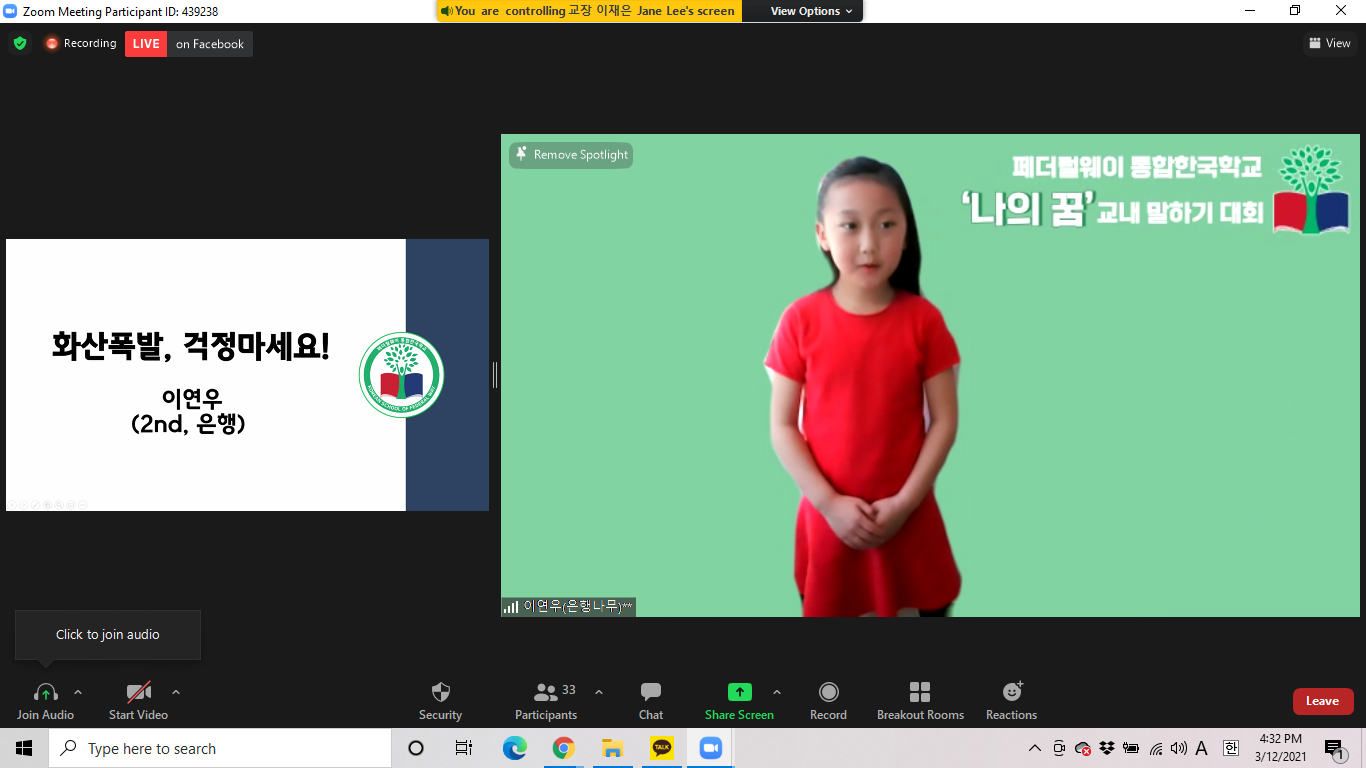Click the Record icon
This screenshot has width=1366, height=768.
tap(828, 692)
